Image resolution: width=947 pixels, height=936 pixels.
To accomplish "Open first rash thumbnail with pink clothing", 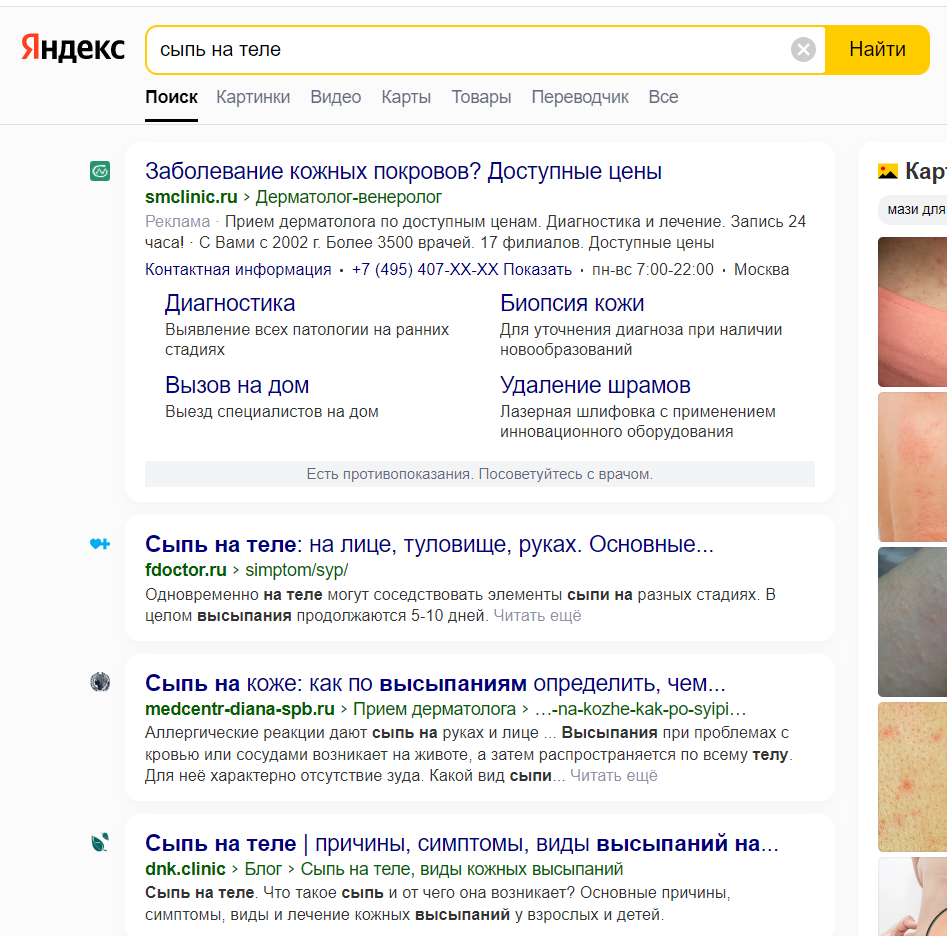I will click(x=913, y=312).
